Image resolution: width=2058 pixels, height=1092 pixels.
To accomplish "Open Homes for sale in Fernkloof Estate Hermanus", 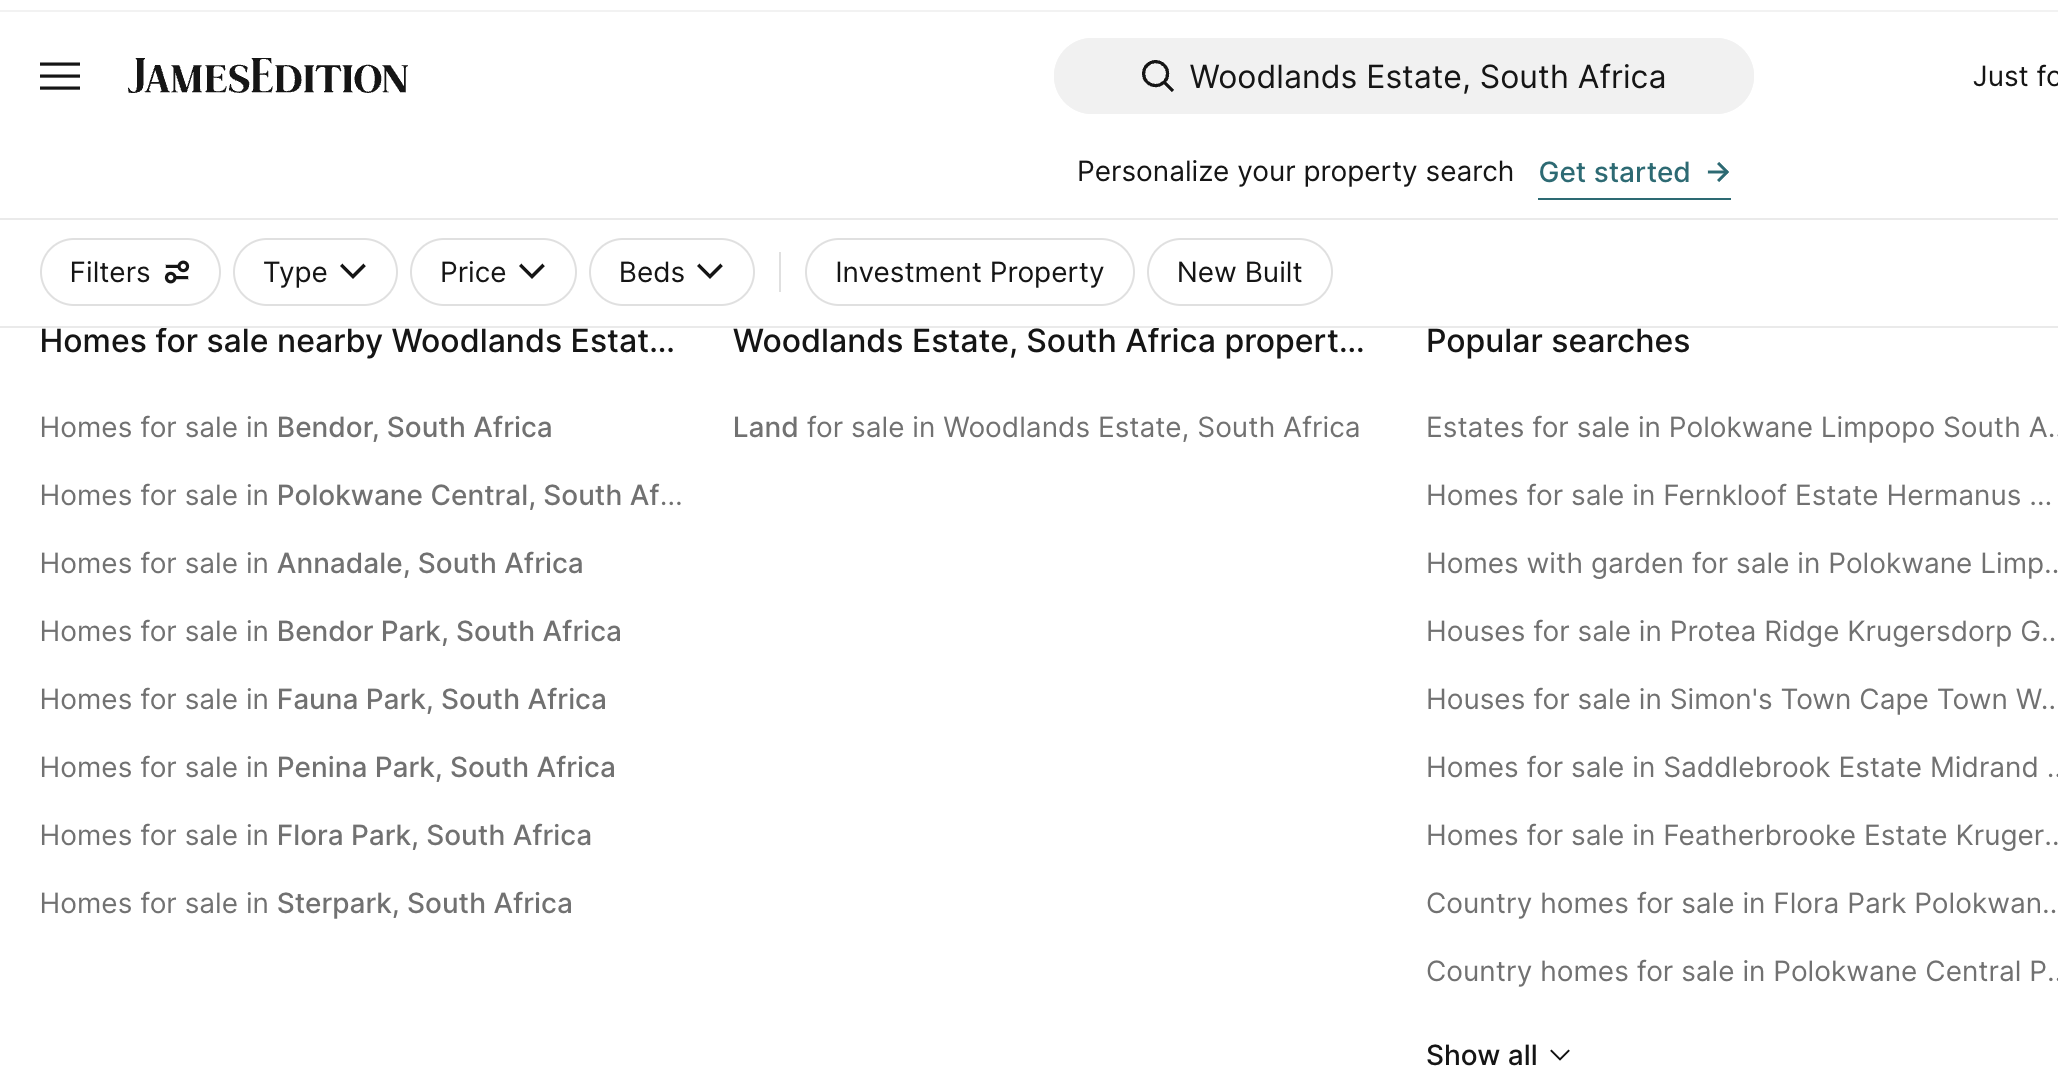I will coord(1739,495).
